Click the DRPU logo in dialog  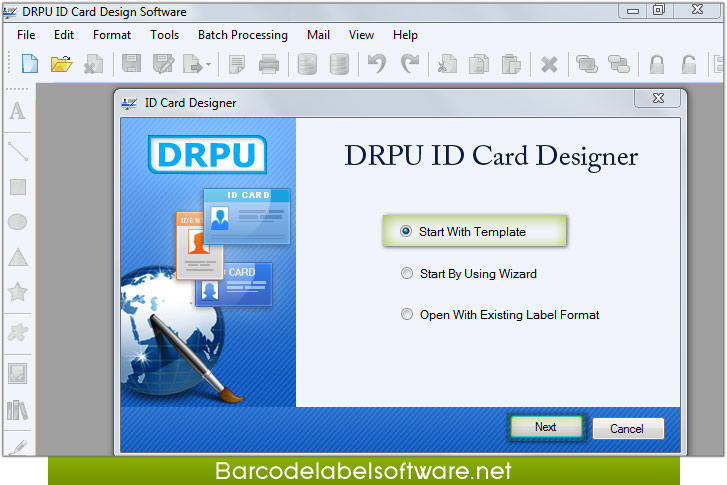207,154
